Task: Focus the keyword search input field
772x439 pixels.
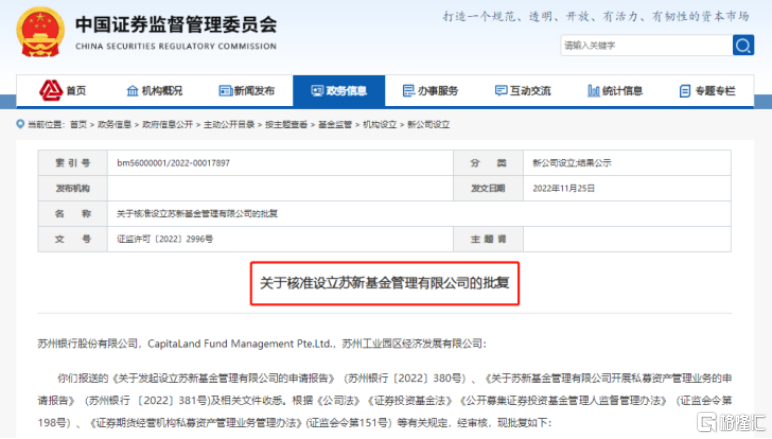Action: [x=646, y=45]
